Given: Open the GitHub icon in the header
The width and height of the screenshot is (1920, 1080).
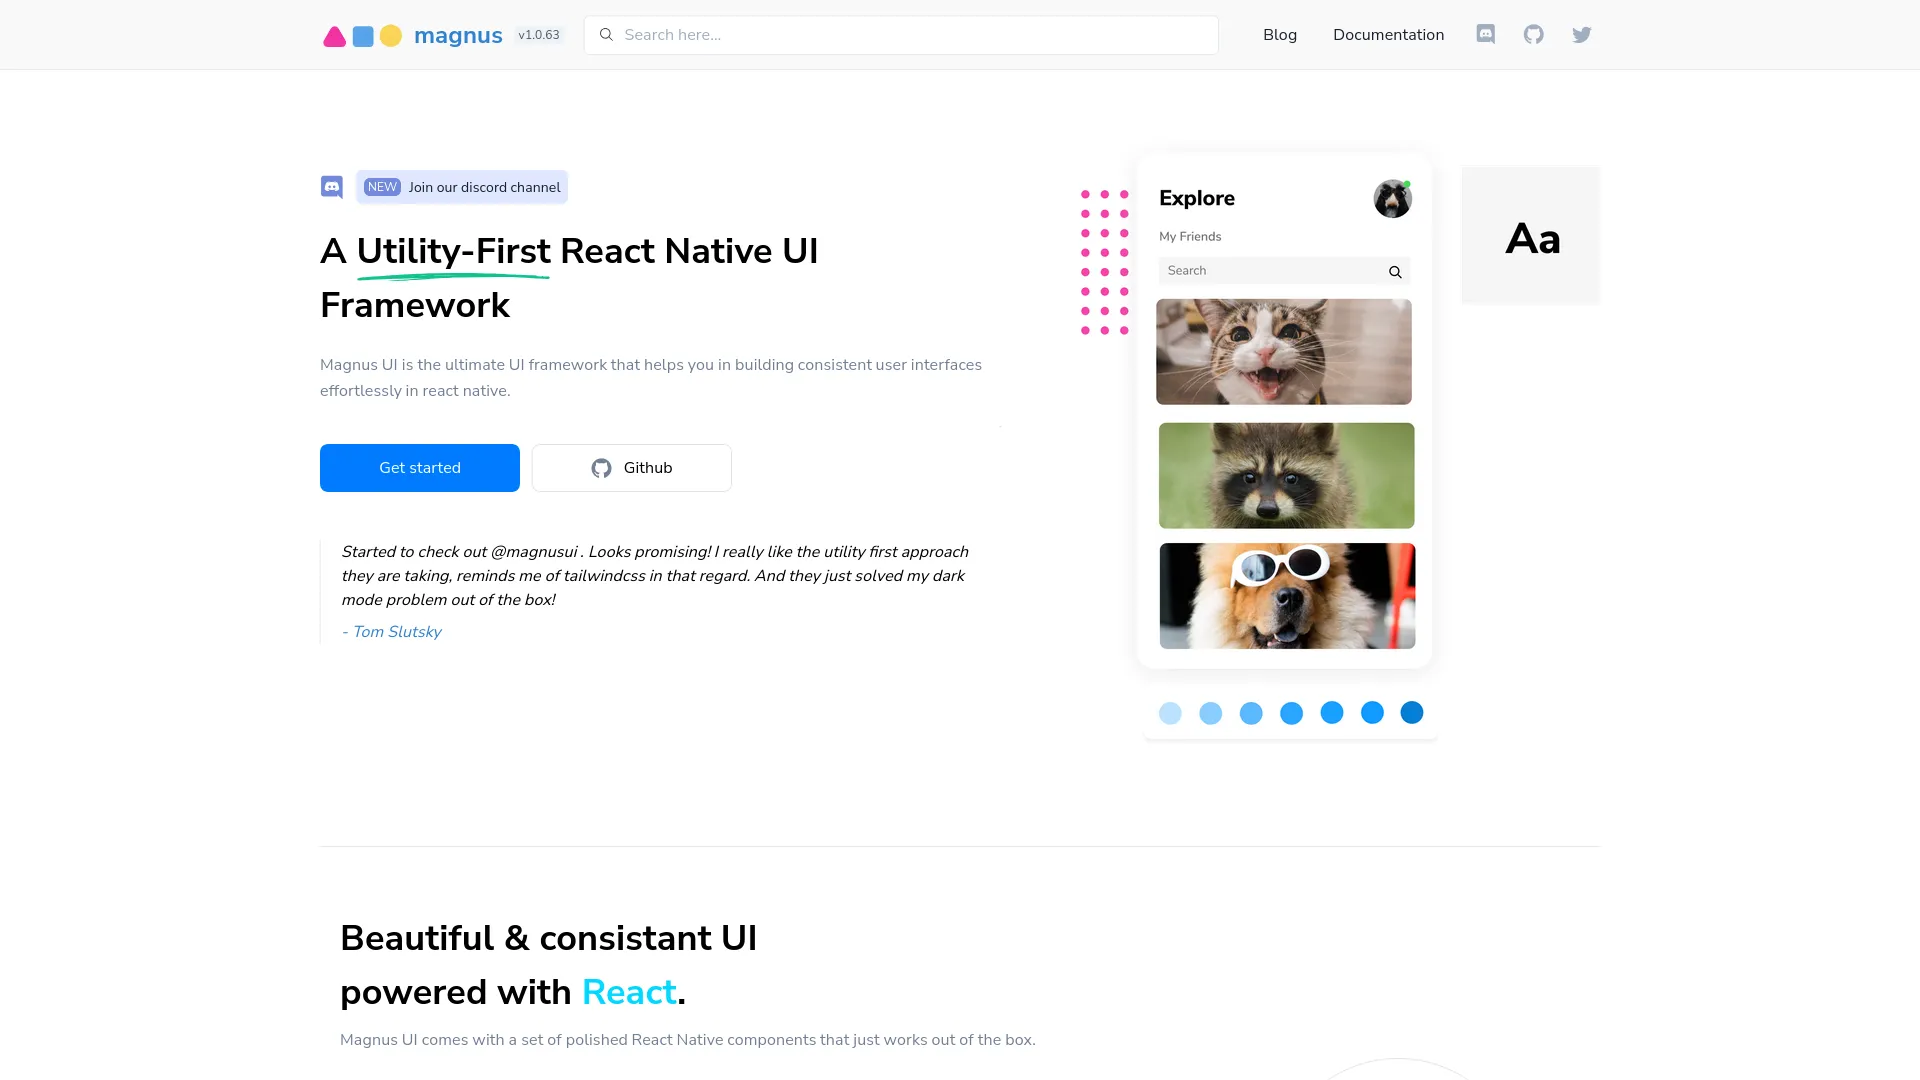Looking at the screenshot, I should 1534,35.
